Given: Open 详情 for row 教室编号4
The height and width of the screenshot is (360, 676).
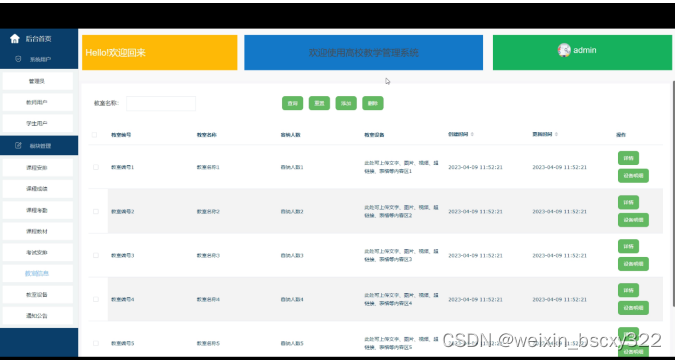Looking at the screenshot, I should pos(628,290).
